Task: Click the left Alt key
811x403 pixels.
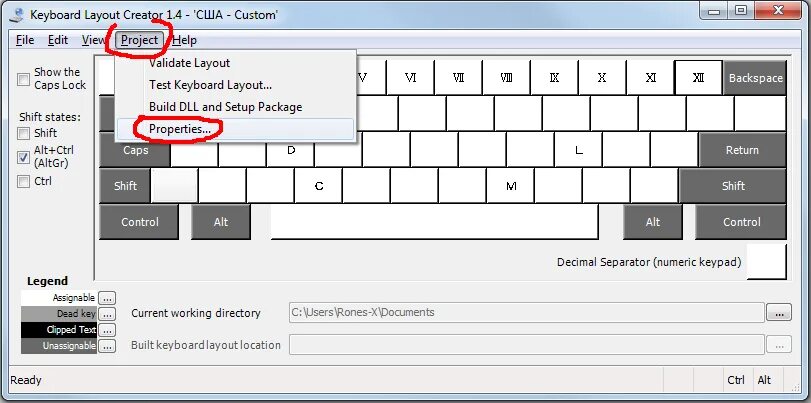Action: 221,222
